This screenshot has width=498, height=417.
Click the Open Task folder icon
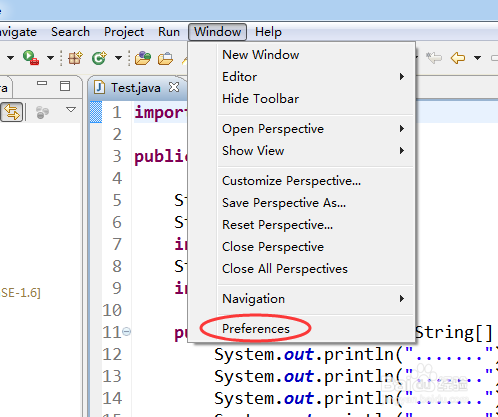166,58
